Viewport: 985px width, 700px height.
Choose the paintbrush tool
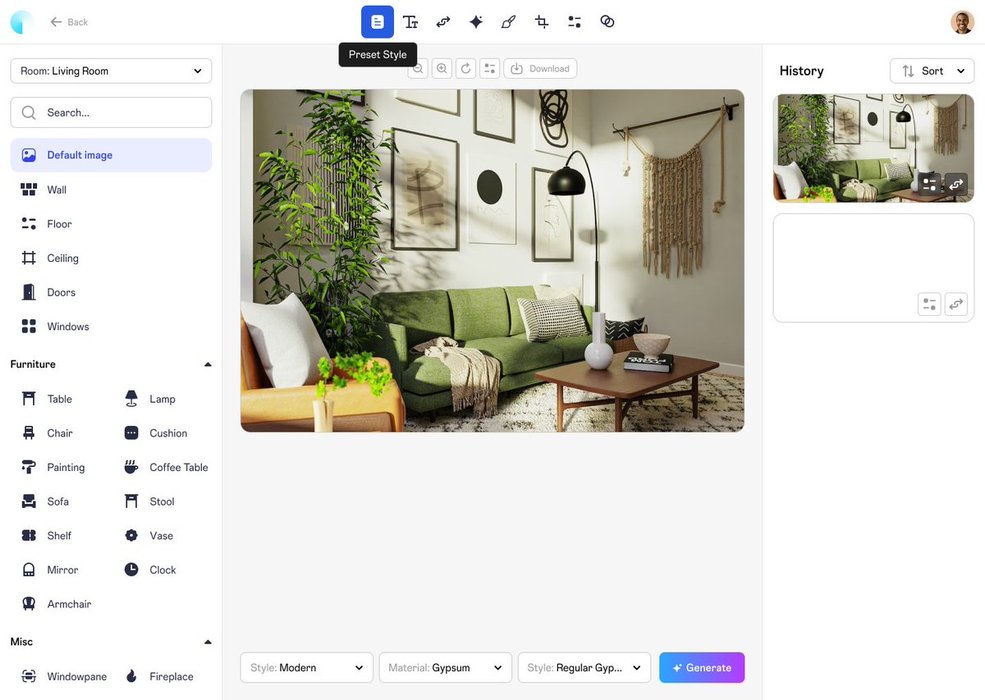[x=508, y=22]
